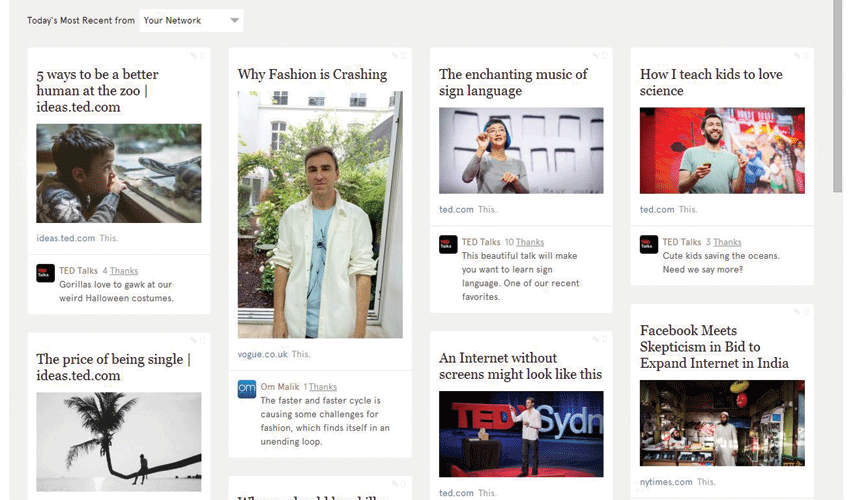The image size is (853, 500).
Task: Click ted.com source under kids science image
Action: [x=657, y=209]
